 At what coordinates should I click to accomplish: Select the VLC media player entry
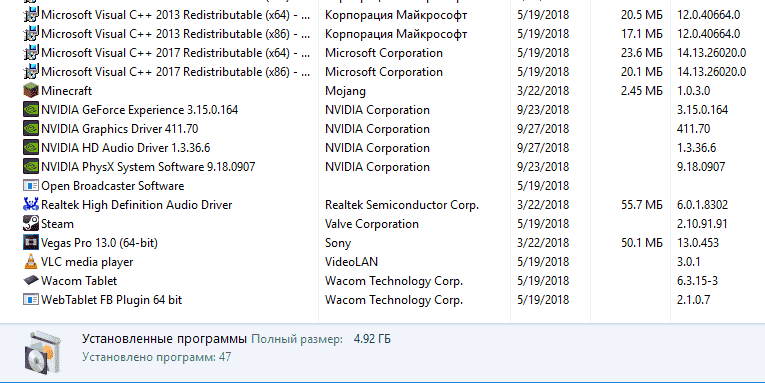click(87, 262)
